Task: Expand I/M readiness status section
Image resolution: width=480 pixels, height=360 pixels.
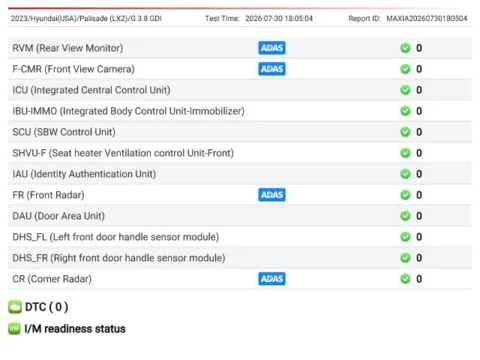Action: (x=75, y=329)
